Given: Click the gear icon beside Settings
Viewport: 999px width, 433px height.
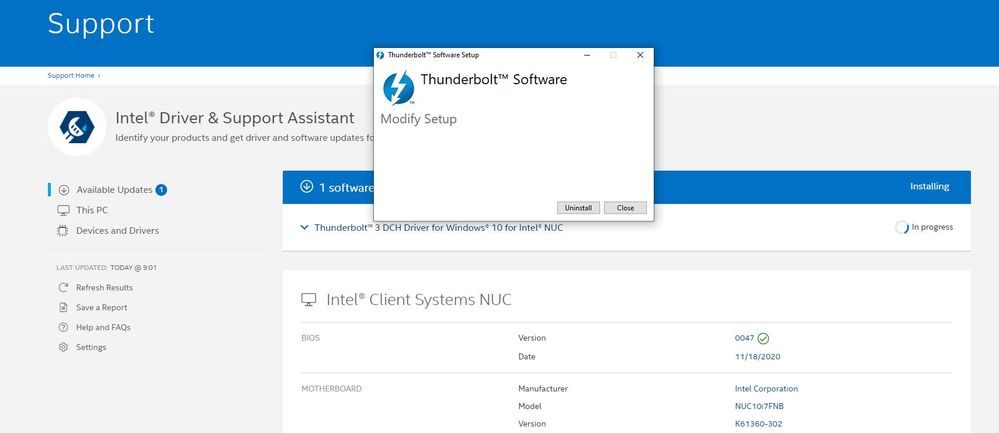Looking at the screenshot, I should point(63,347).
